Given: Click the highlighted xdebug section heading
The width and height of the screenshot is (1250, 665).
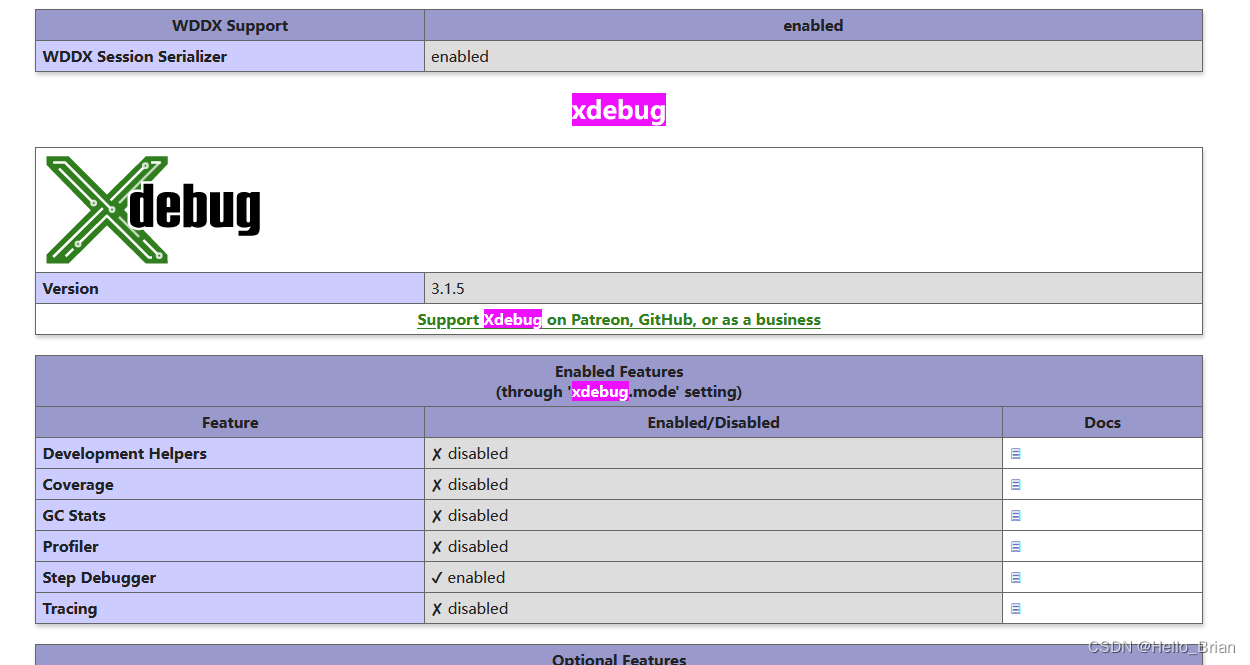Looking at the screenshot, I should point(619,110).
